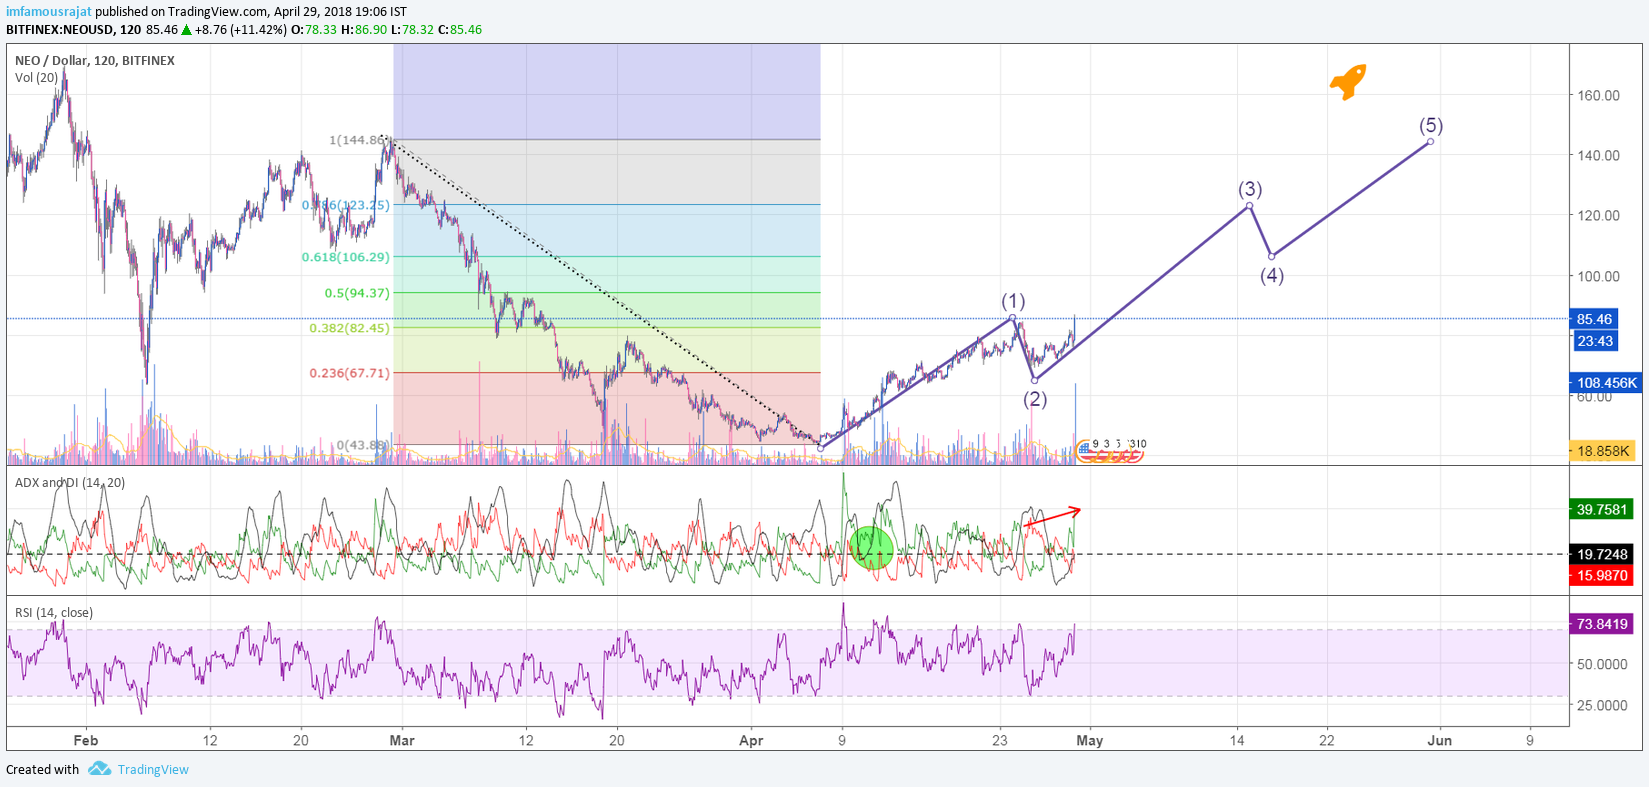1649x787 pixels.
Task: Click the 0.618(106.29) Fibonacci level label
Action: (x=346, y=257)
